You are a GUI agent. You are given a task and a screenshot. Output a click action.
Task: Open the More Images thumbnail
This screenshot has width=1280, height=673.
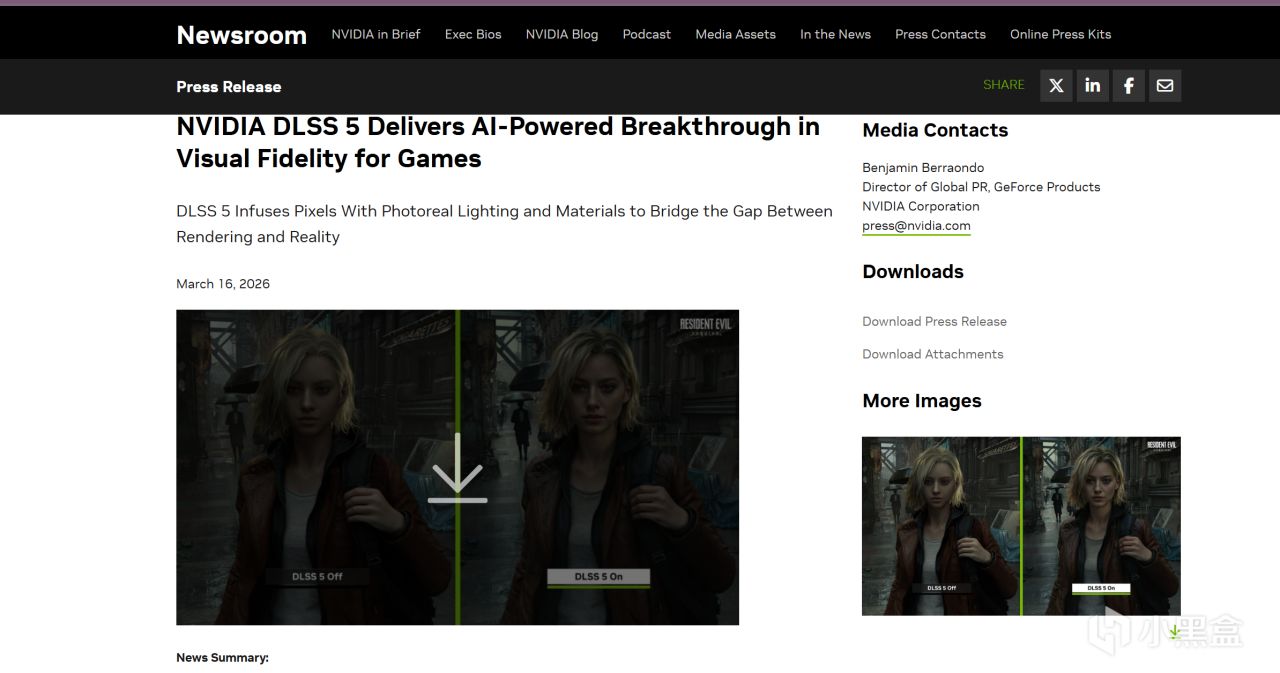click(1021, 526)
